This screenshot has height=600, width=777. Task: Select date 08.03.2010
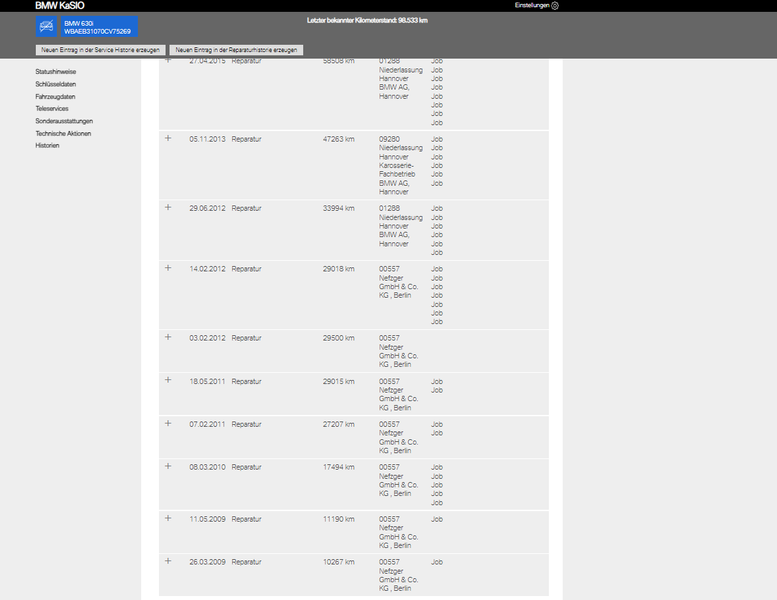[207, 467]
